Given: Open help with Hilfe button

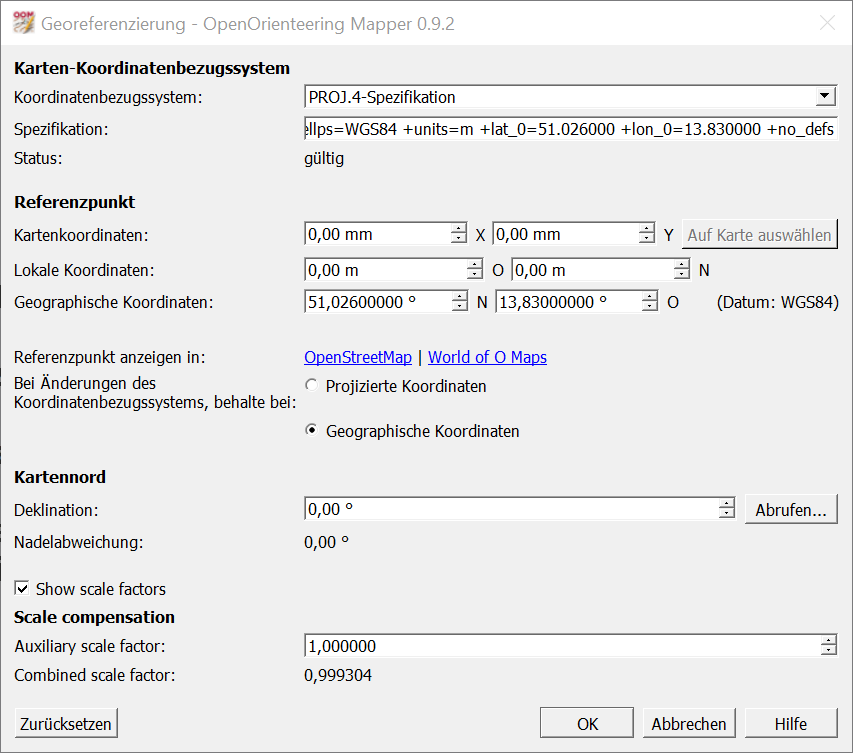Looking at the screenshot, I should pyautogui.click(x=790, y=724).
